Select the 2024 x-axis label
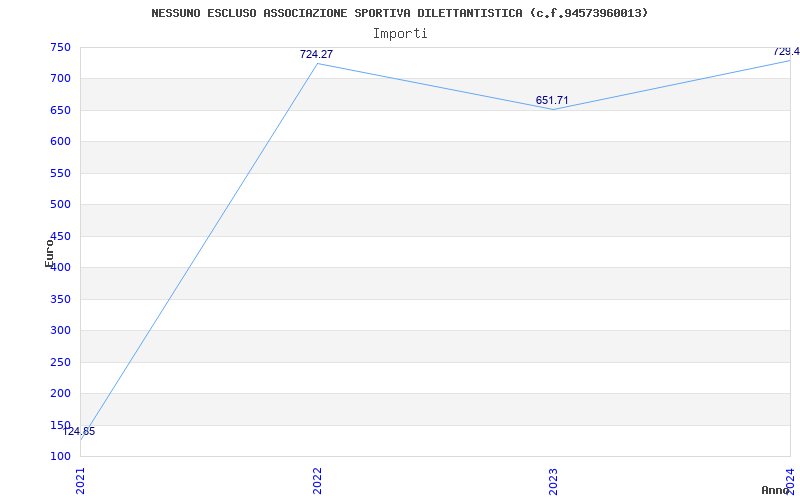 point(790,481)
